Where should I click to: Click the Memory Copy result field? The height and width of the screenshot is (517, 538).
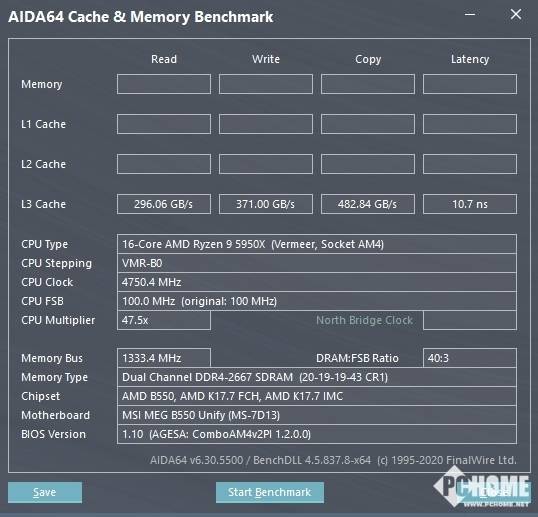tap(368, 84)
